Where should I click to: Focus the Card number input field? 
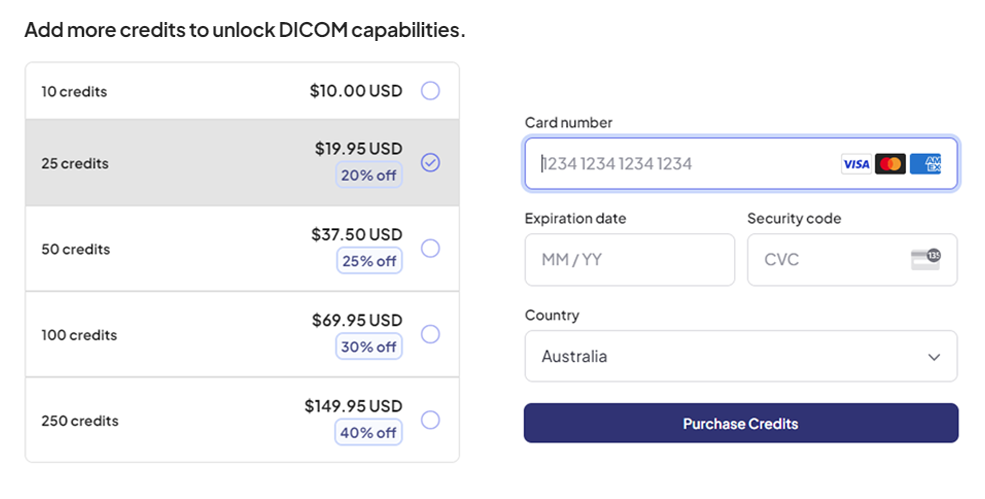[x=741, y=164]
